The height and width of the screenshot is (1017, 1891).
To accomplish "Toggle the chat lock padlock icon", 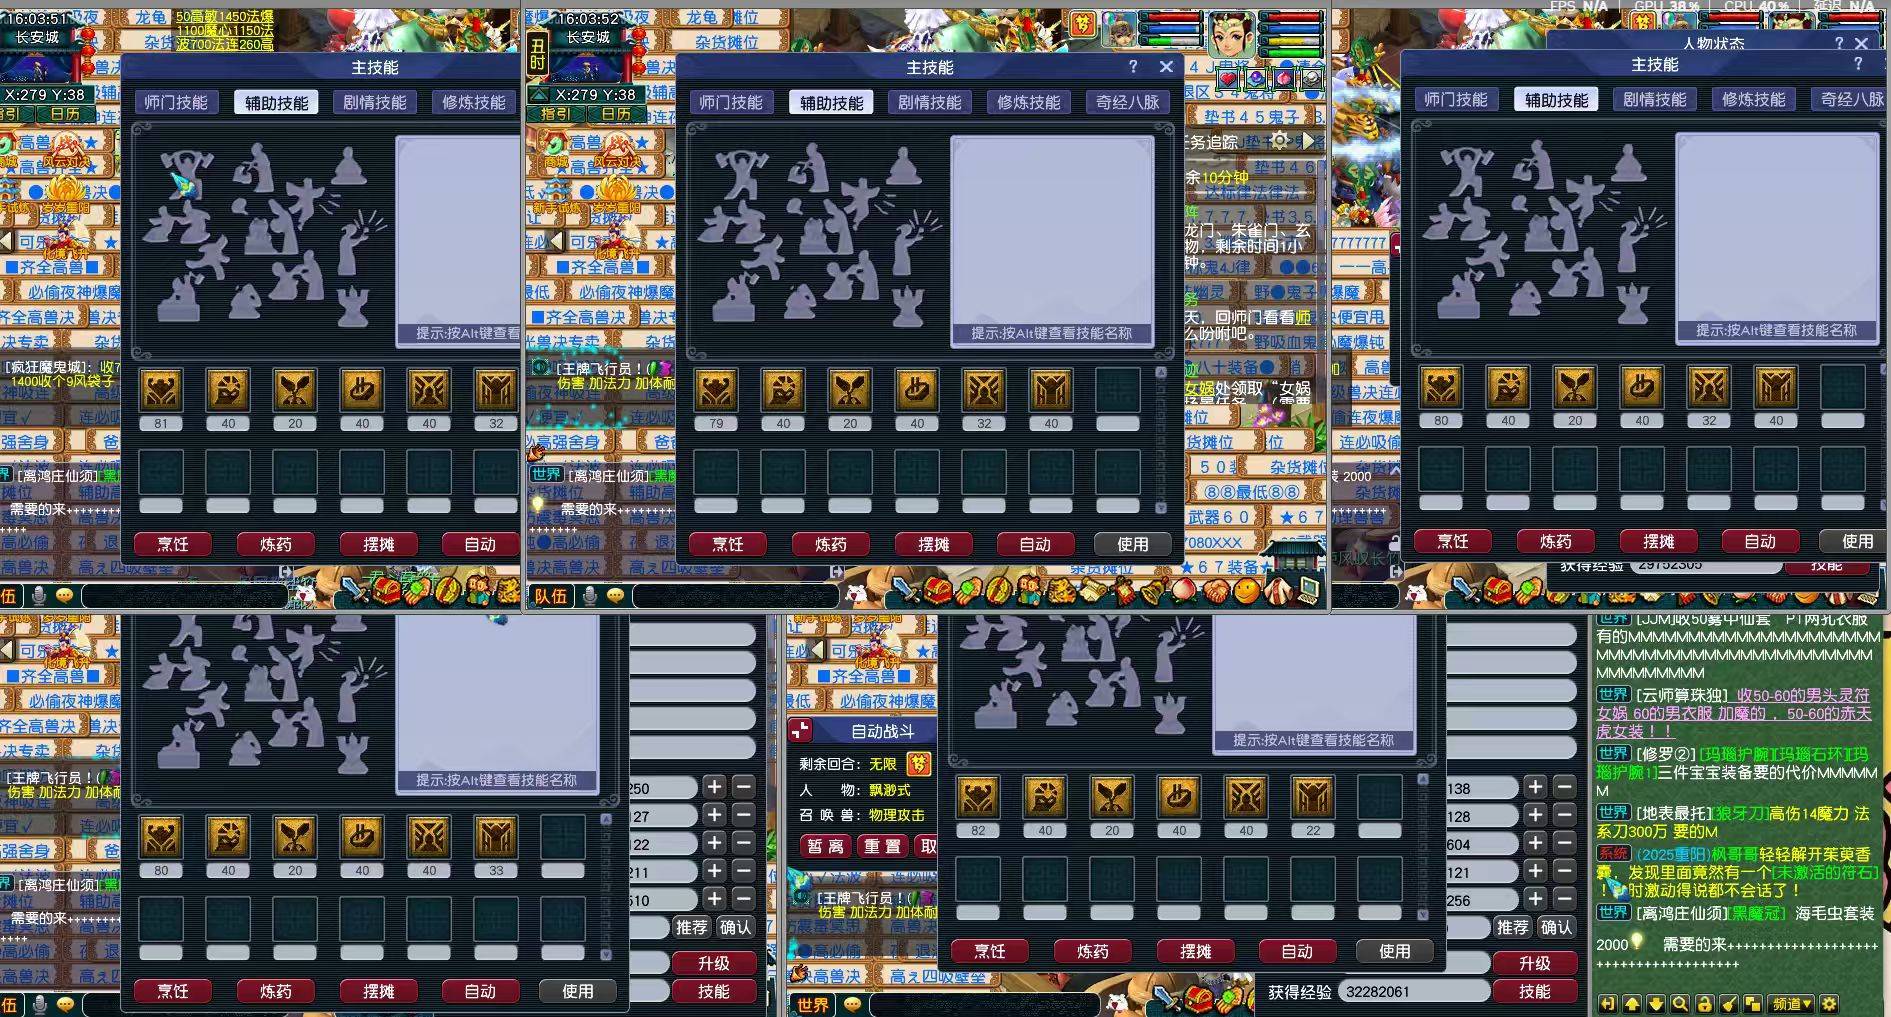I will pos(1705,1004).
